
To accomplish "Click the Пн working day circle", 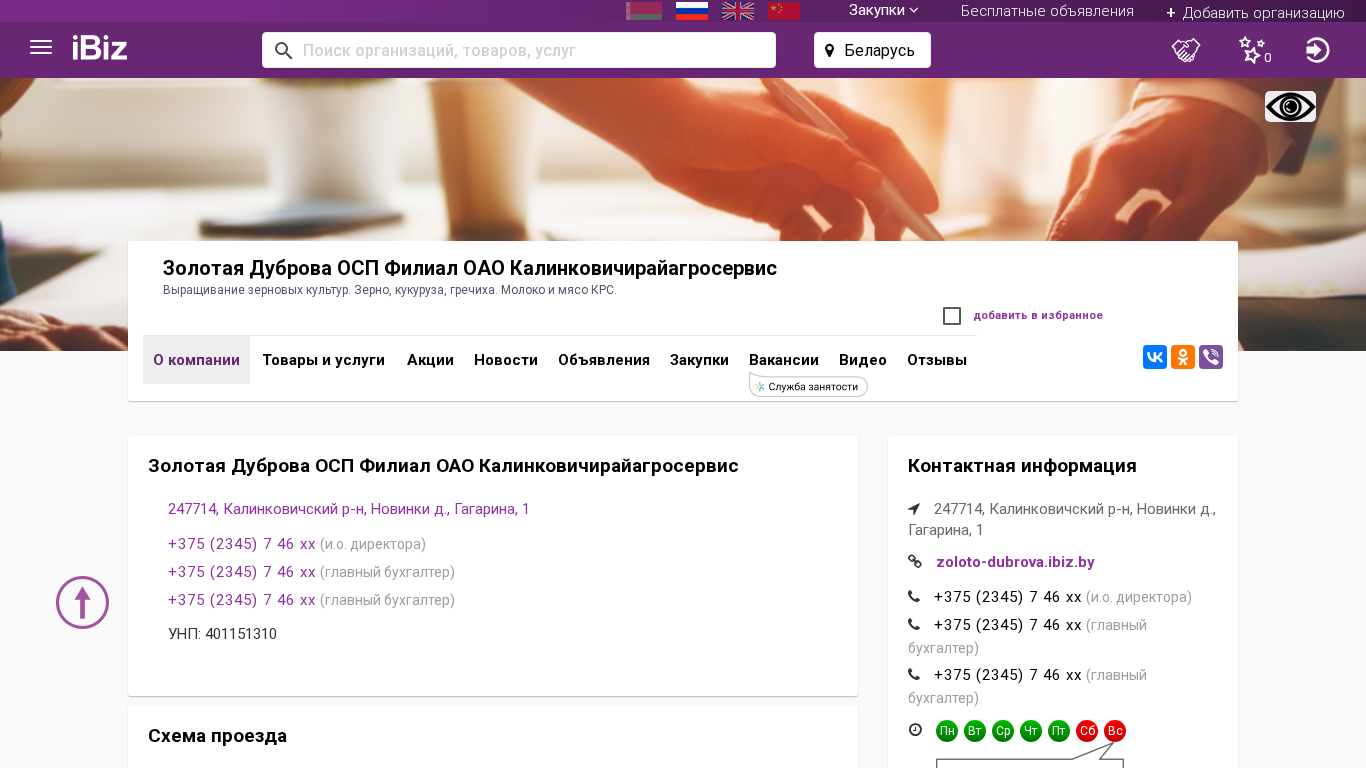I will click(x=947, y=731).
